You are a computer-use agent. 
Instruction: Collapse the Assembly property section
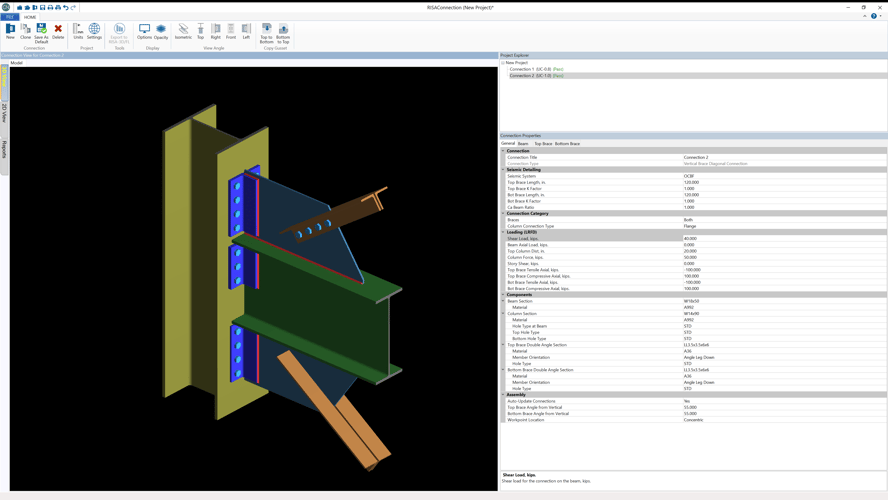(503, 395)
